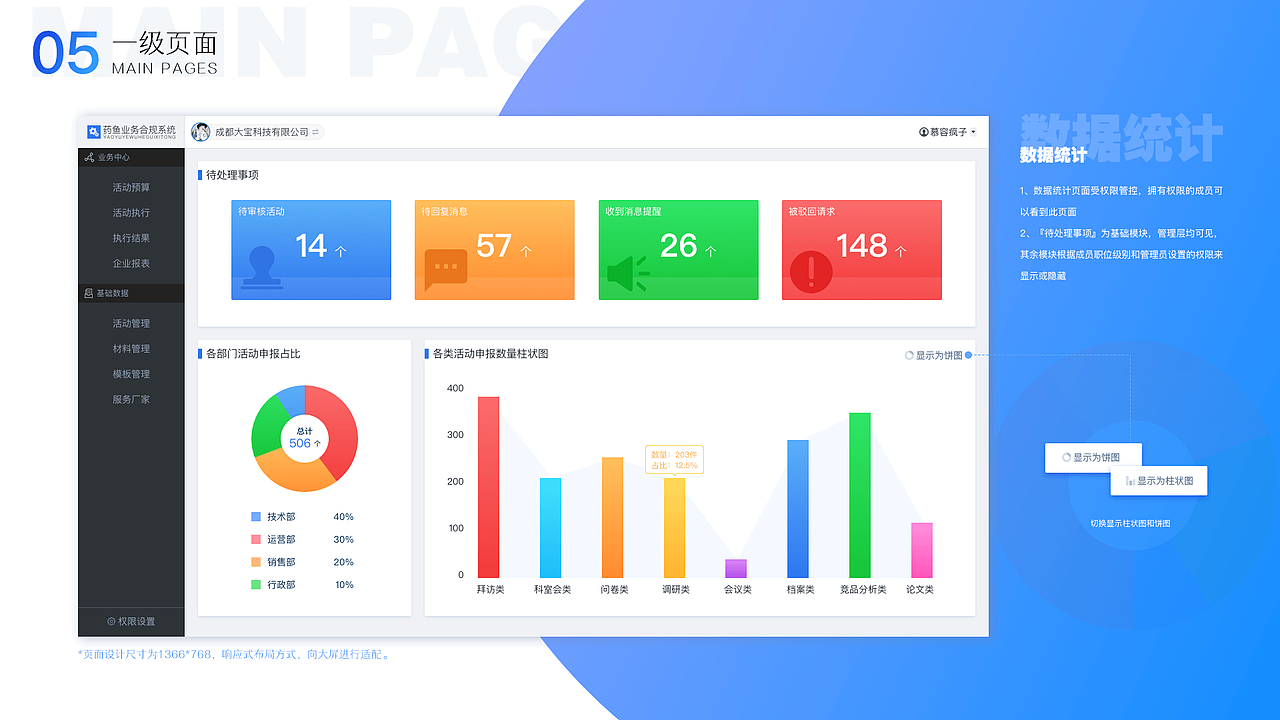The height and width of the screenshot is (720, 1280).
Task: Open 权限设置 at the sidebar bottom
Action: click(x=131, y=621)
